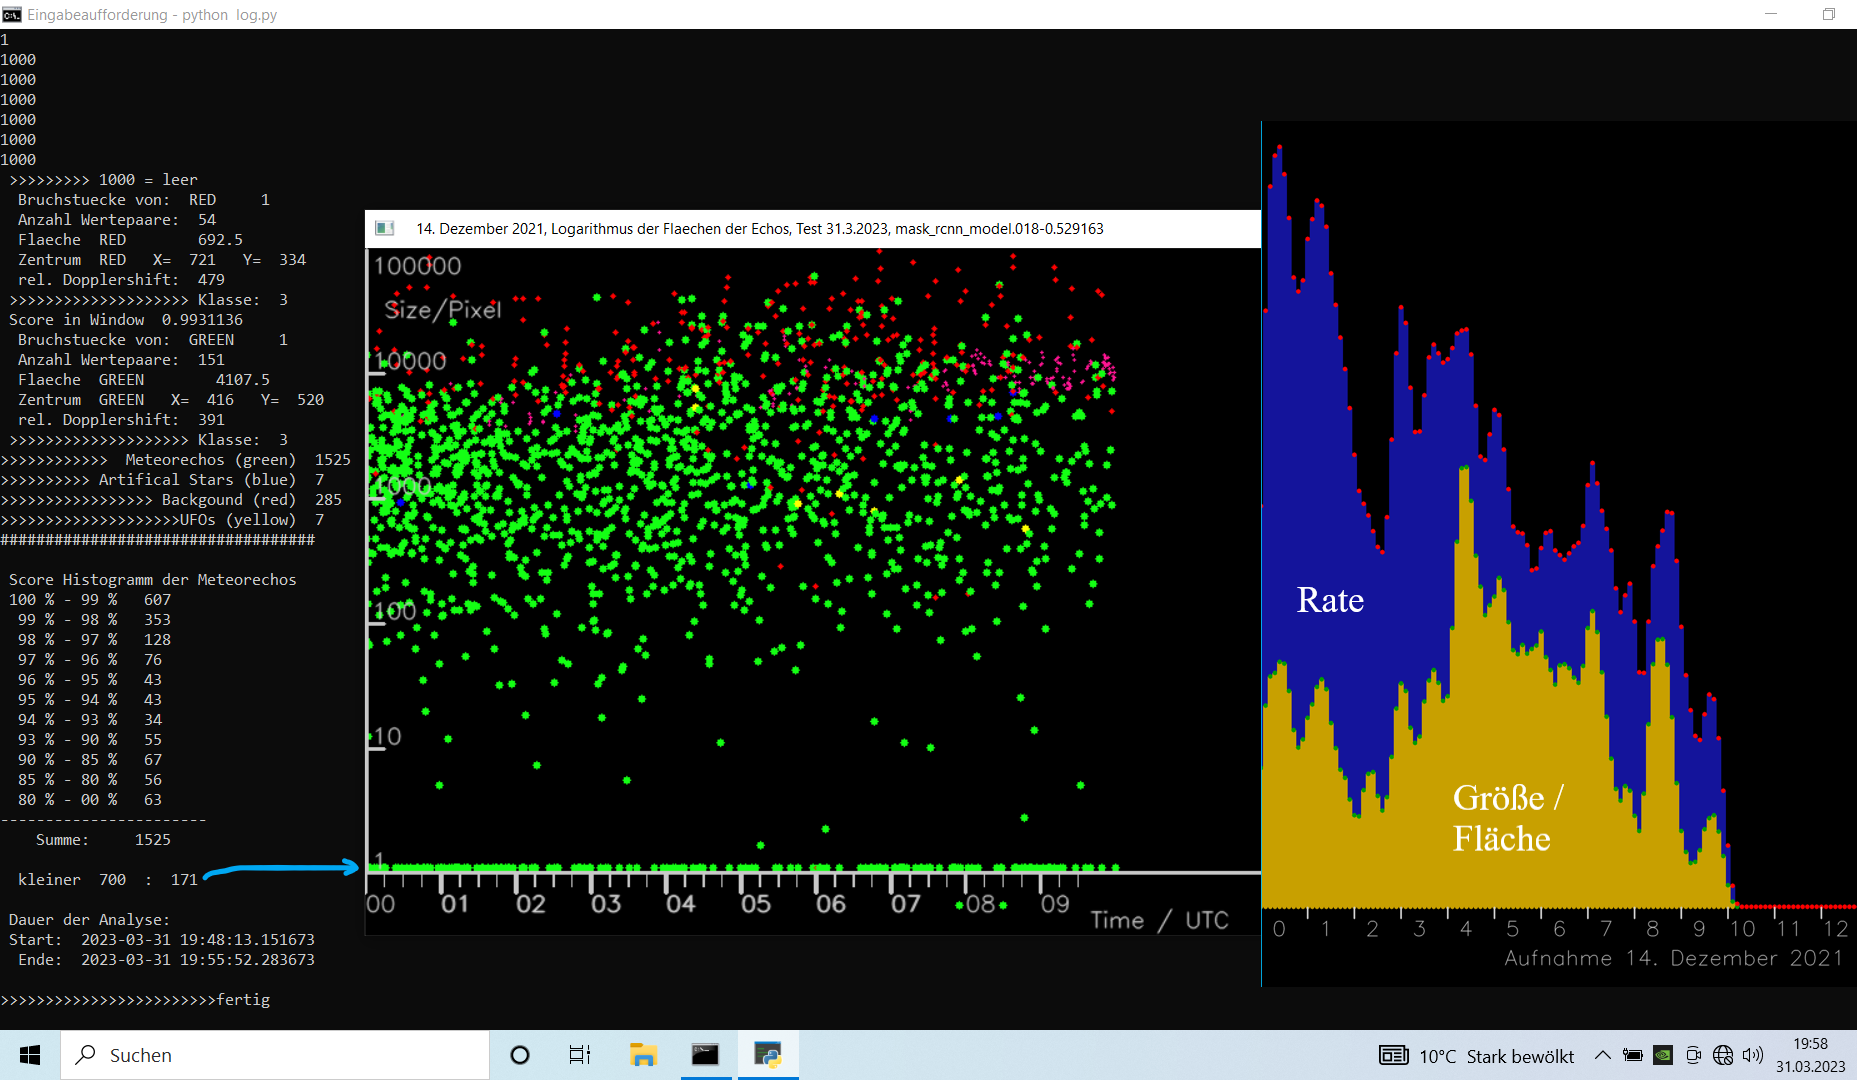Open Cortana from the taskbar circle icon
The height and width of the screenshot is (1080, 1857).
(x=520, y=1055)
